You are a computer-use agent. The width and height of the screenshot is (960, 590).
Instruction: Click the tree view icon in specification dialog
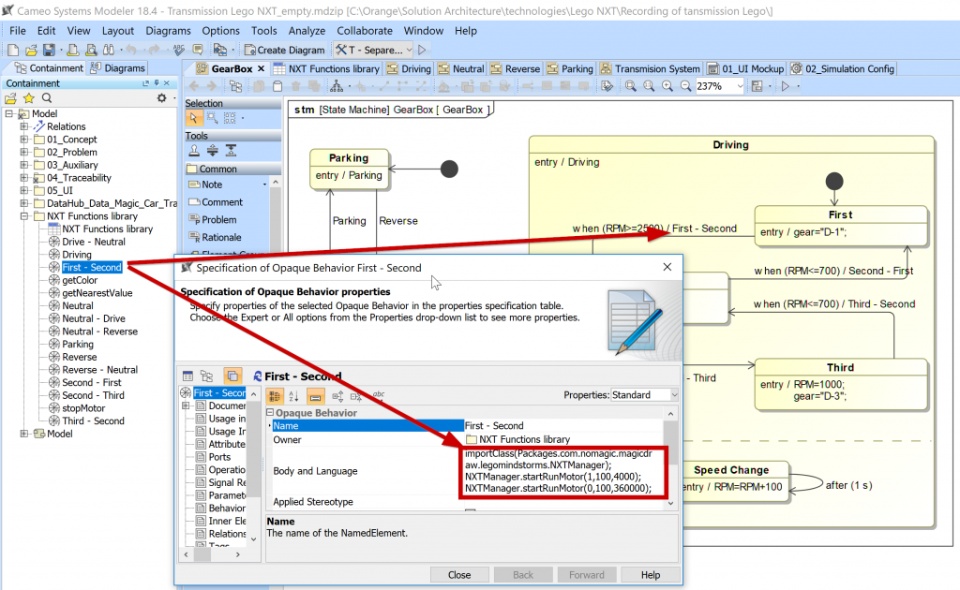(x=206, y=376)
